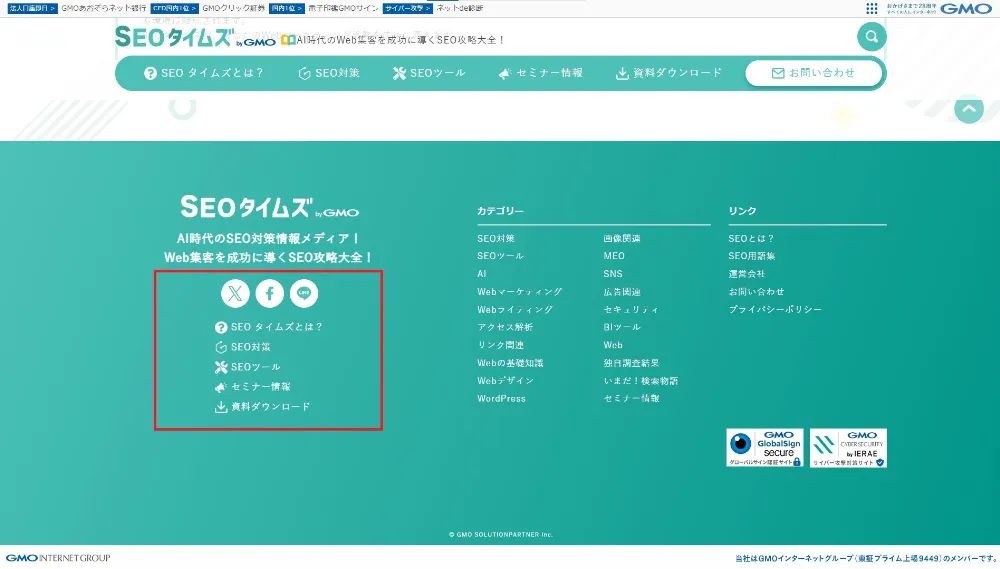Open the 'いまだ！検索物語' category link

(x=641, y=381)
